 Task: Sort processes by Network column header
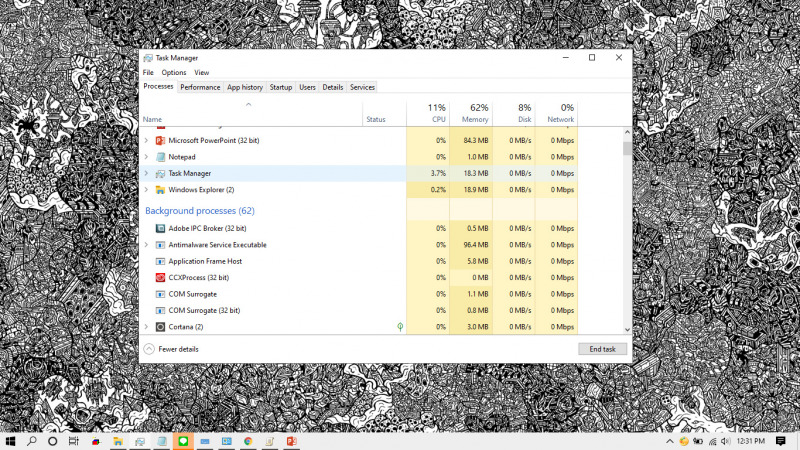click(x=556, y=113)
